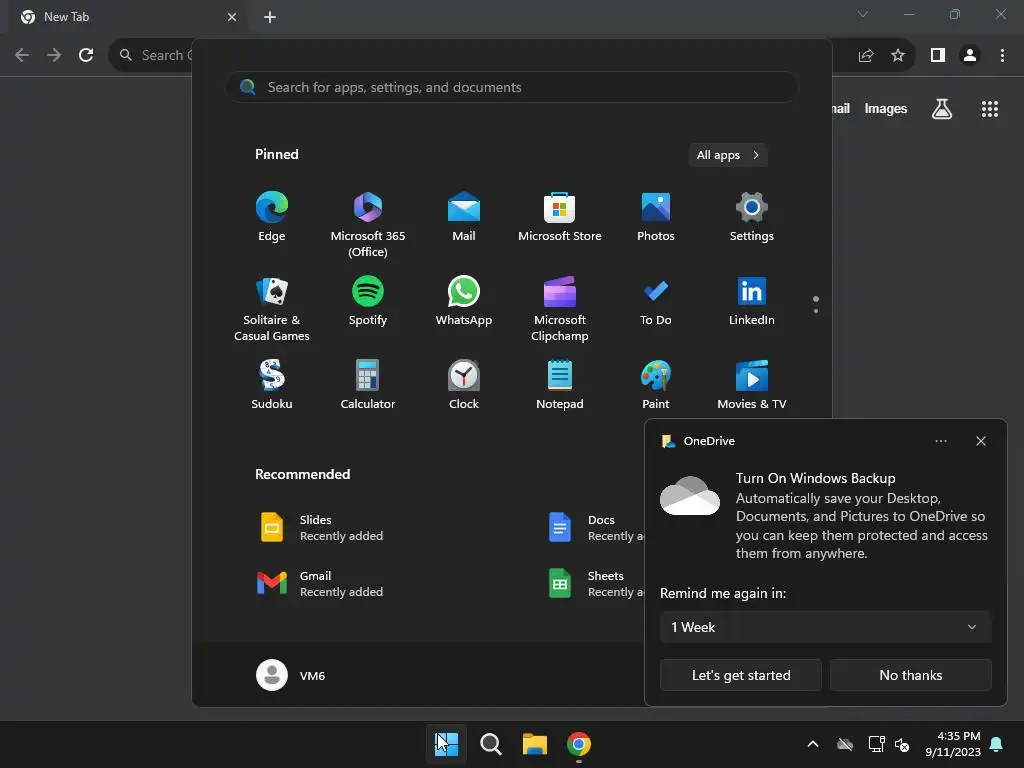This screenshot has height=768, width=1024.
Task: Reload the Chrome page
Action: (x=86, y=55)
